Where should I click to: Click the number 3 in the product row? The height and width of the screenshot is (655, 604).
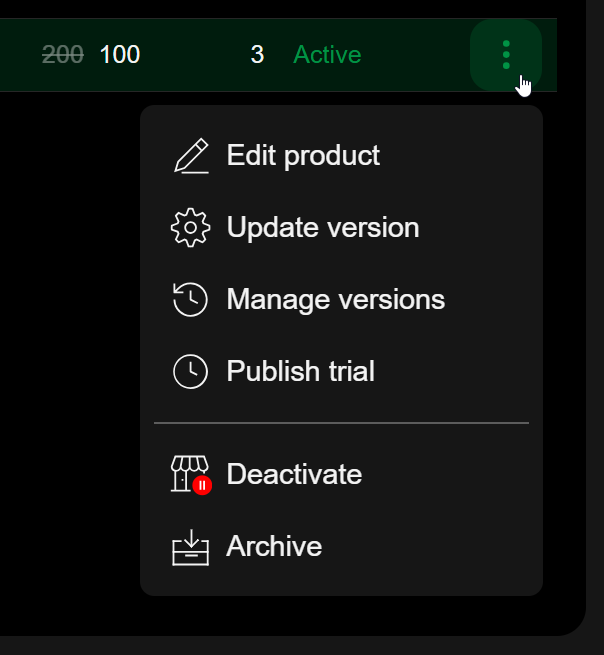257,55
